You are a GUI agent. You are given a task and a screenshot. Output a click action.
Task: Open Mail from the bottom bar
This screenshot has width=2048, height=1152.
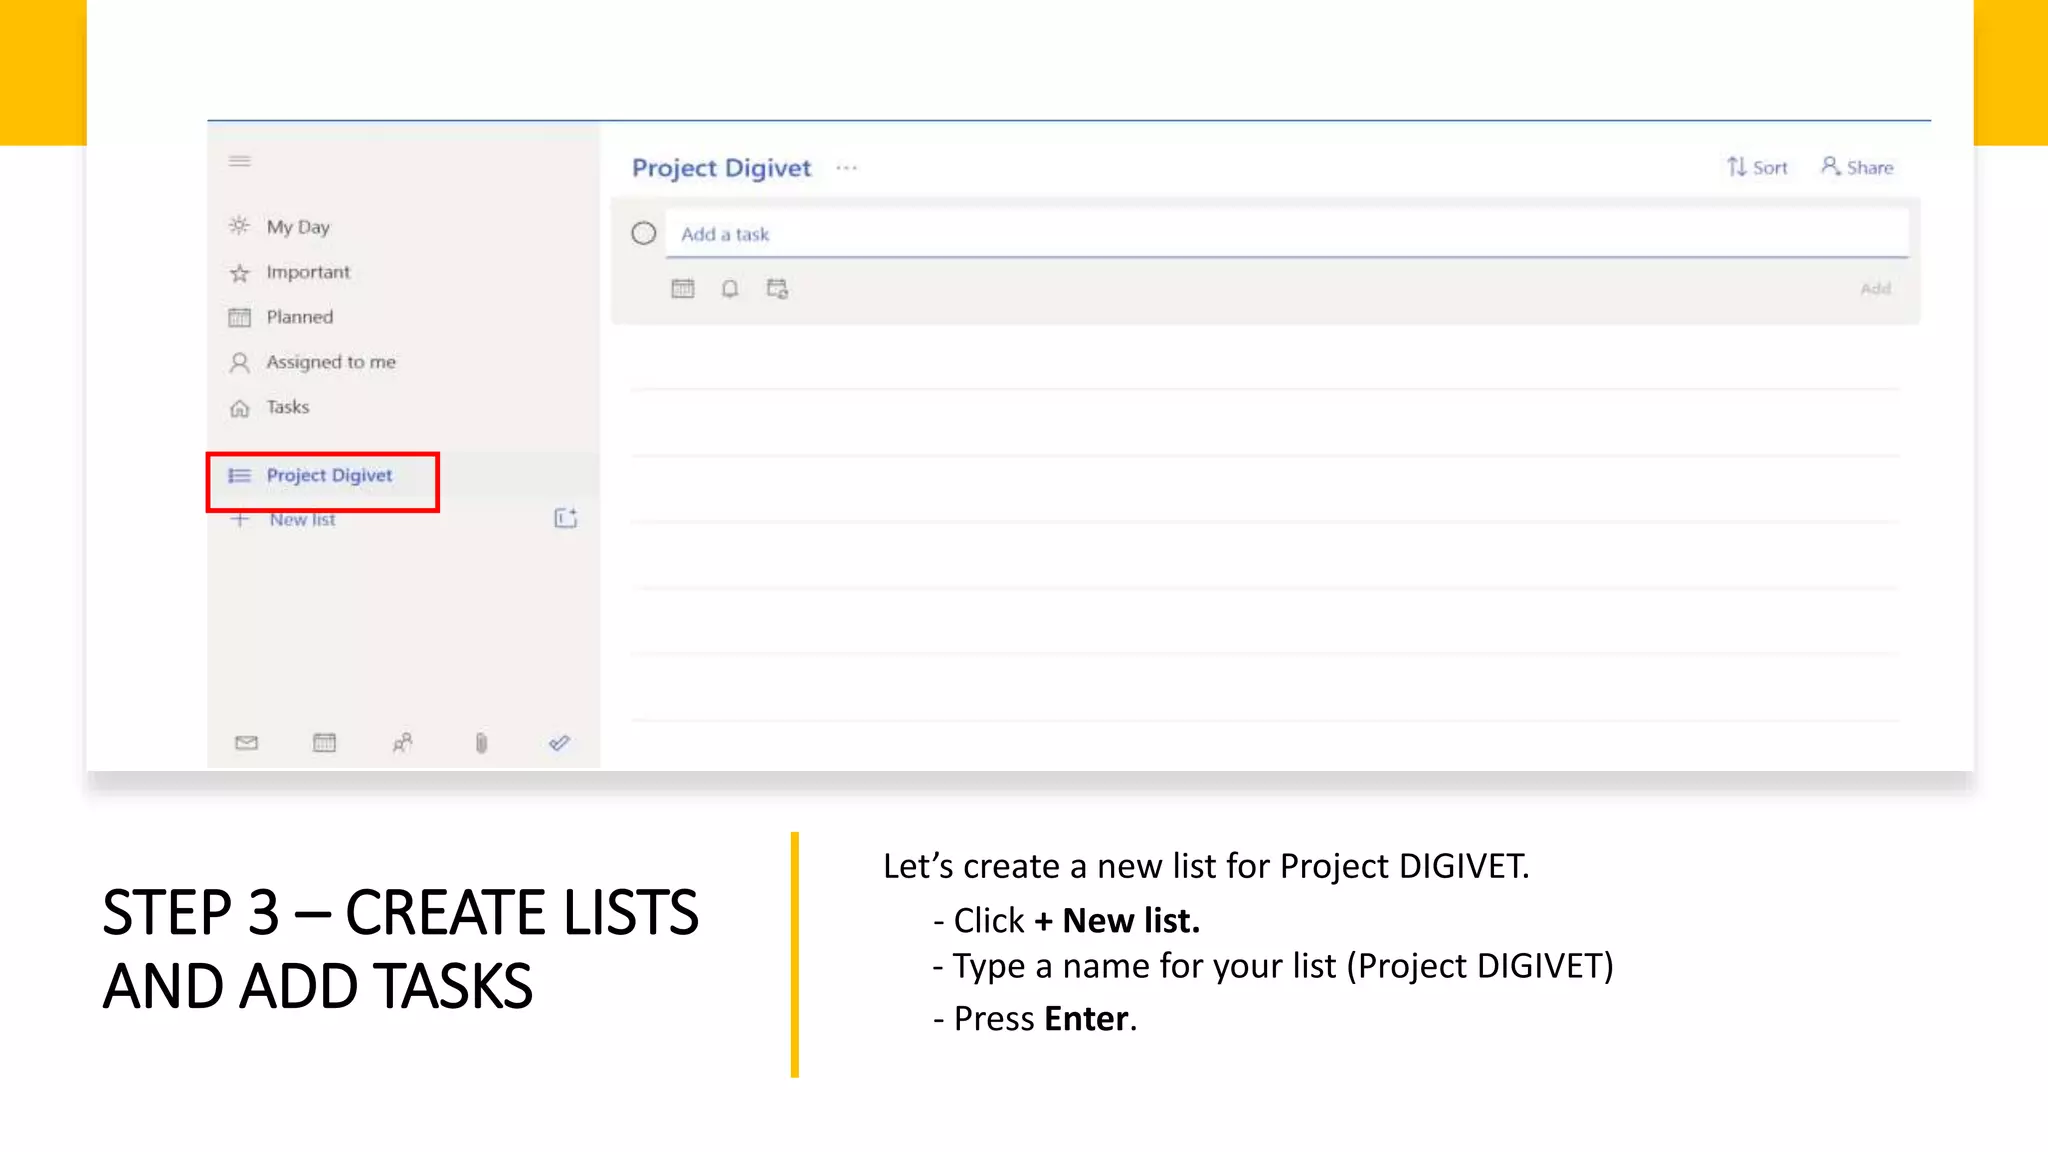coord(246,743)
